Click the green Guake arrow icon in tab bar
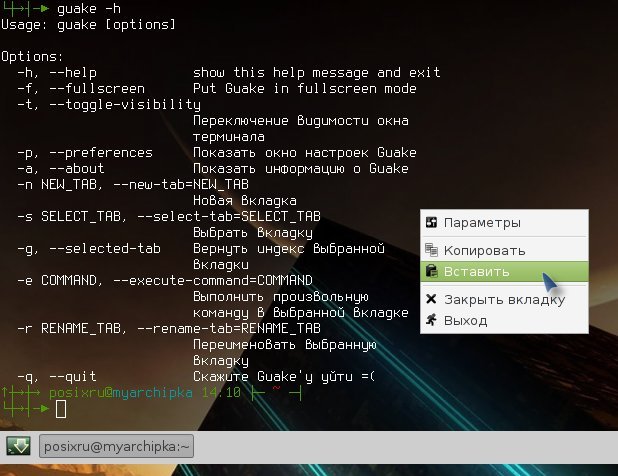 pos(18,446)
